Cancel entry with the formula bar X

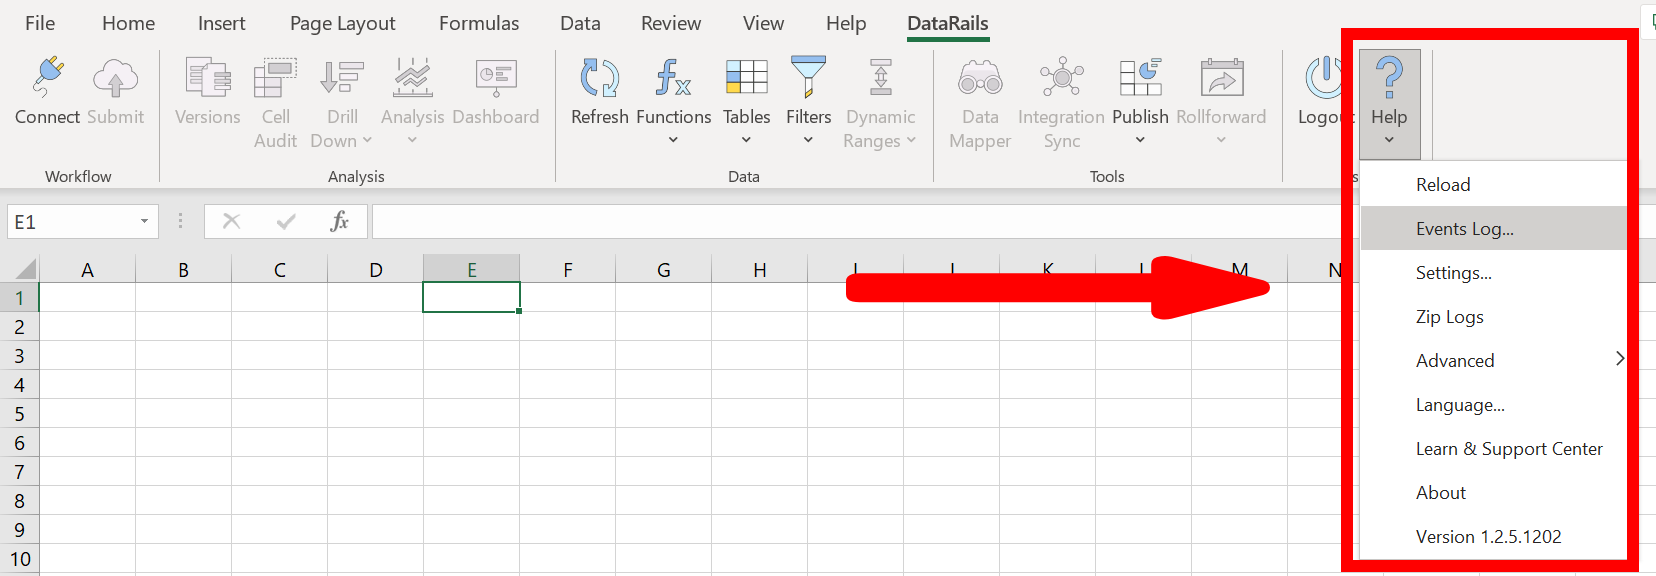click(231, 221)
